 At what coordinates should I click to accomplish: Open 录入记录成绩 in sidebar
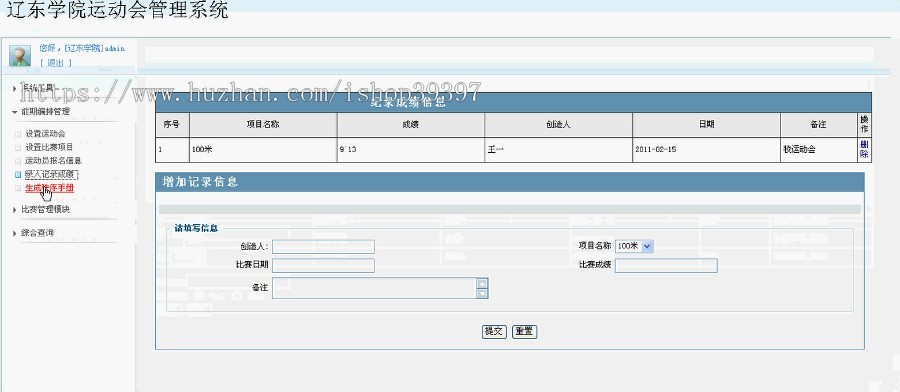click(51, 174)
